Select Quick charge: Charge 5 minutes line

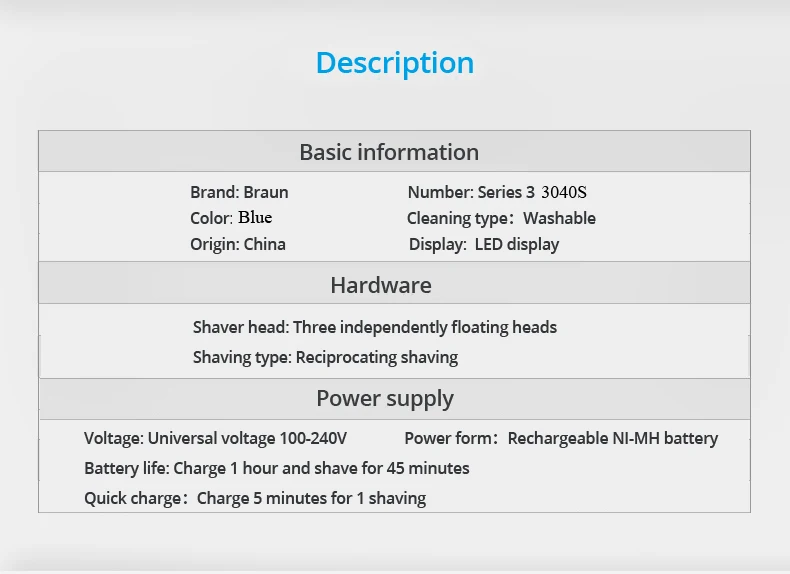pos(255,498)
